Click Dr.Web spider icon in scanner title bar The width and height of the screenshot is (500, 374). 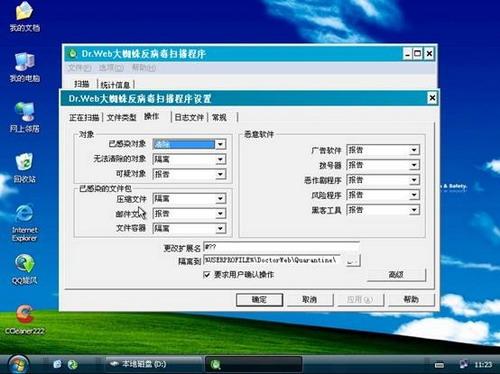(72, 54)
